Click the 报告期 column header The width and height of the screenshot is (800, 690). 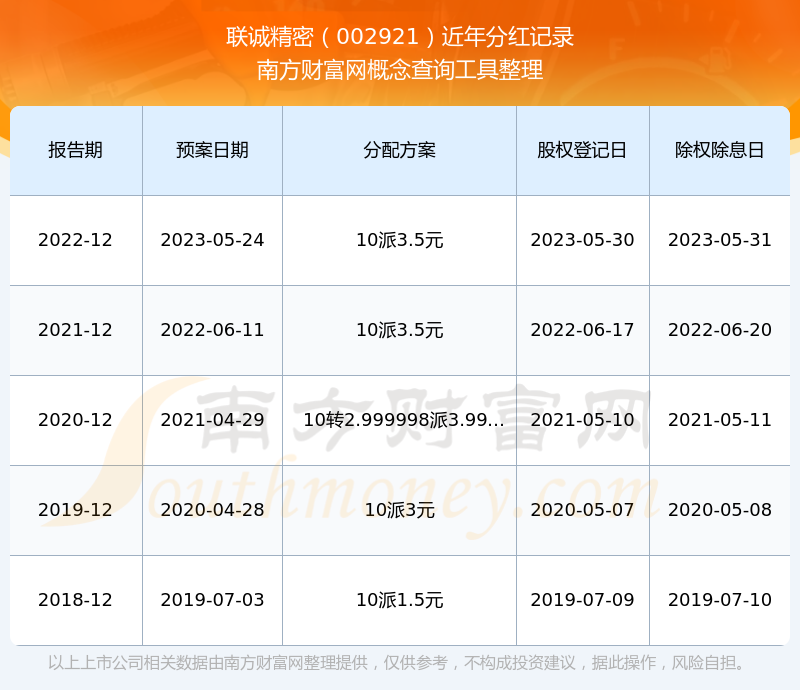(76, 150)
